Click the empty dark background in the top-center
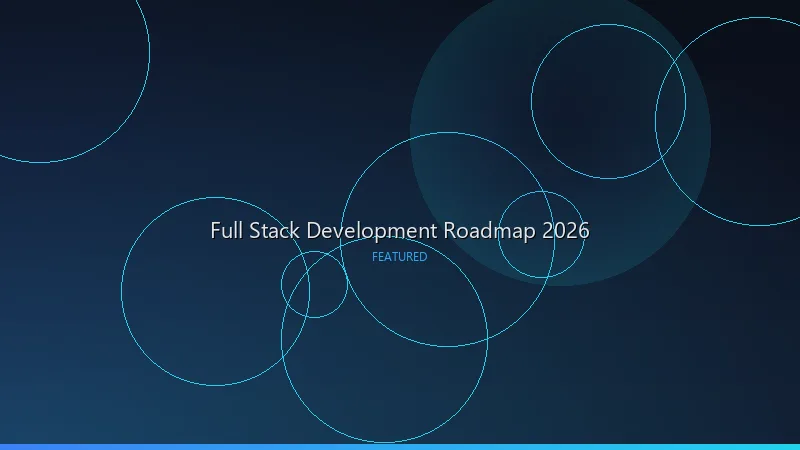This screenshot has width=800, height=450. tap(300, 60)
